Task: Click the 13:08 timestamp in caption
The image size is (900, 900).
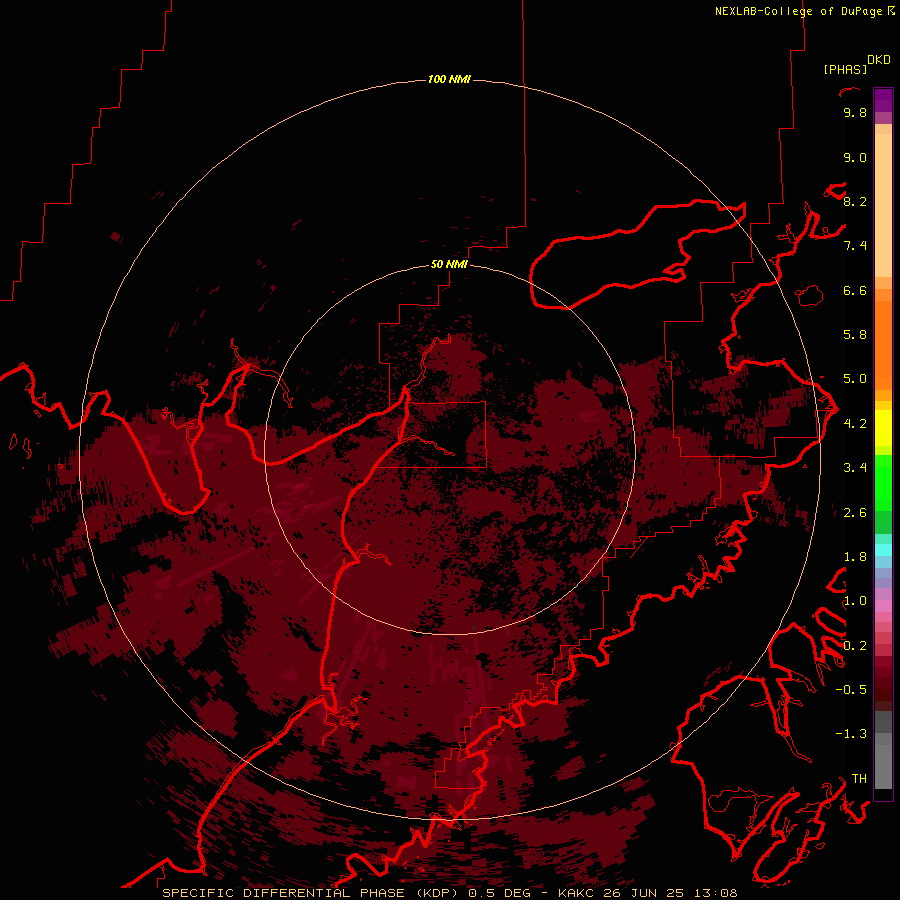Action: click(718, 893)
